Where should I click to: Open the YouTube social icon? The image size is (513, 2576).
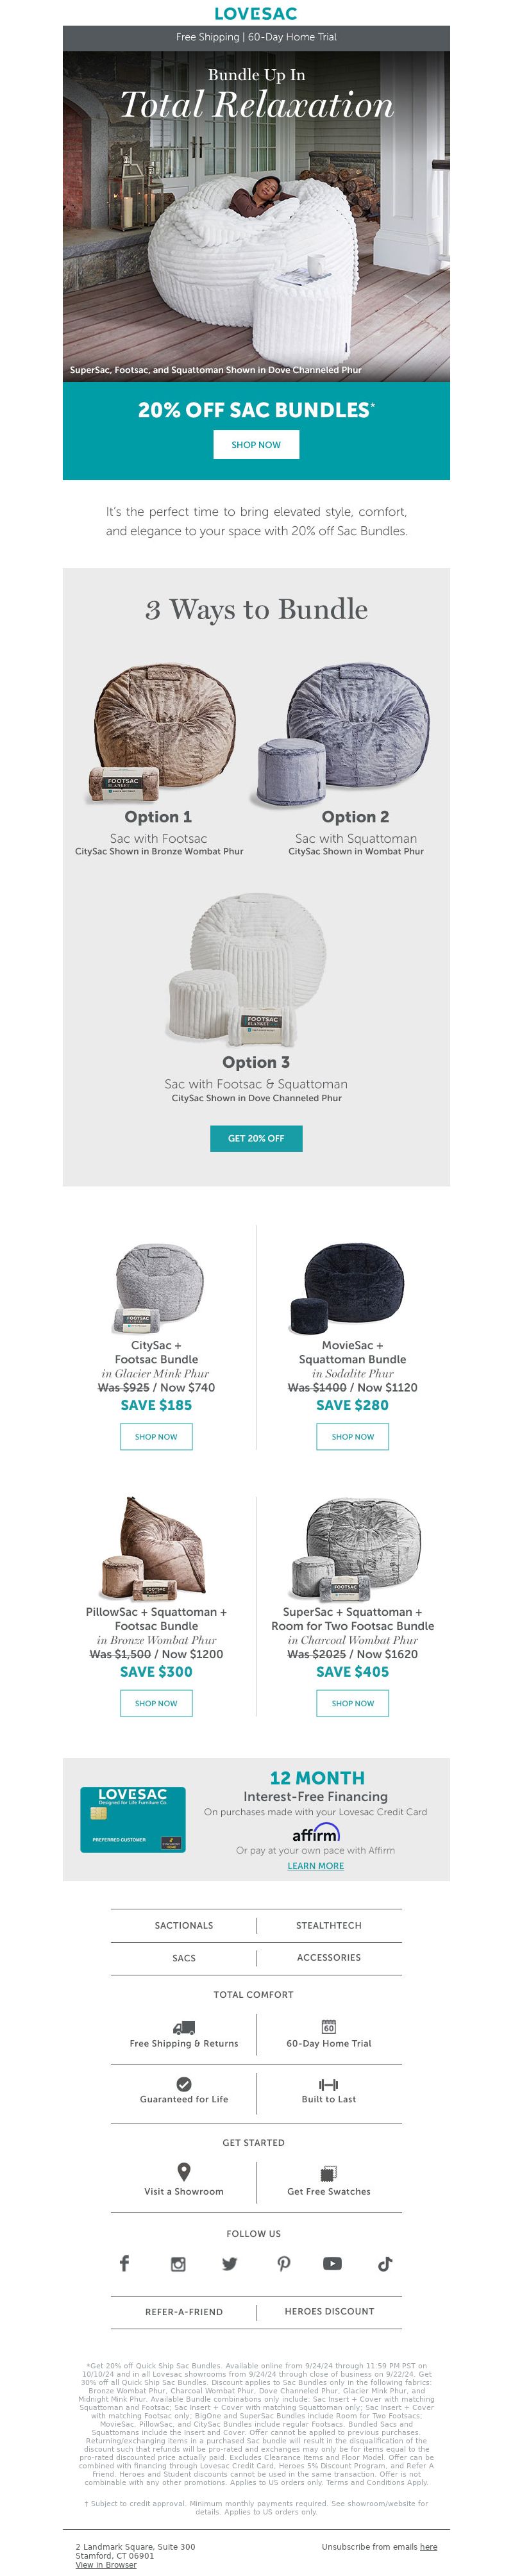pyautogui.click(x=333, y=2264)
